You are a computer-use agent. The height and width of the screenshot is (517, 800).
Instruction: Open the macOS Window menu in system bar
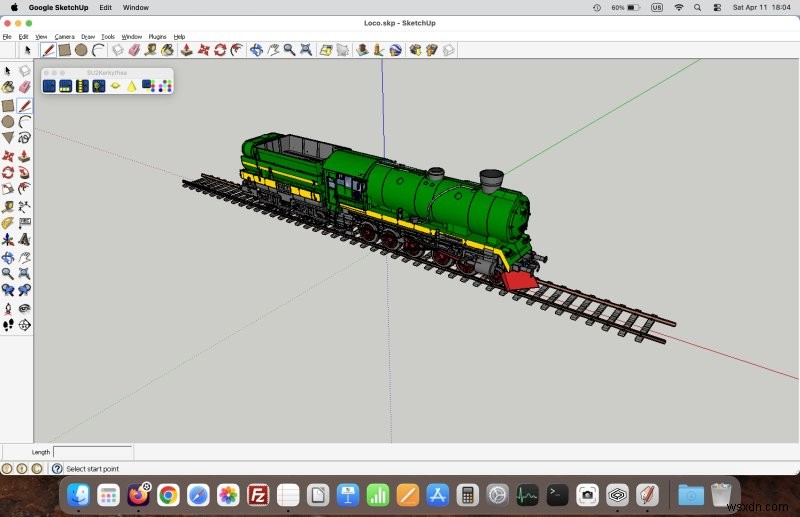pyautogui.click(x=136, y=8)
